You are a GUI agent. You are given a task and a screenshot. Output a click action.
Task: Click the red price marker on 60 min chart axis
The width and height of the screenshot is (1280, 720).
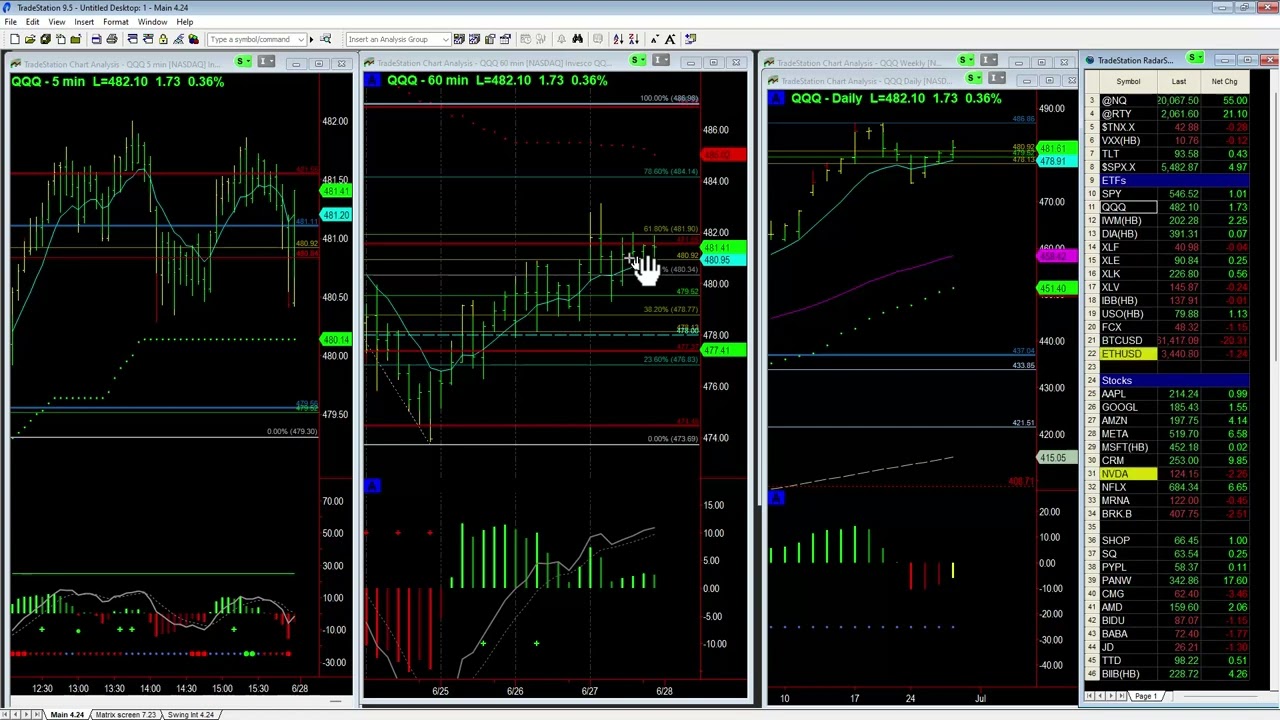coord(723,155)
